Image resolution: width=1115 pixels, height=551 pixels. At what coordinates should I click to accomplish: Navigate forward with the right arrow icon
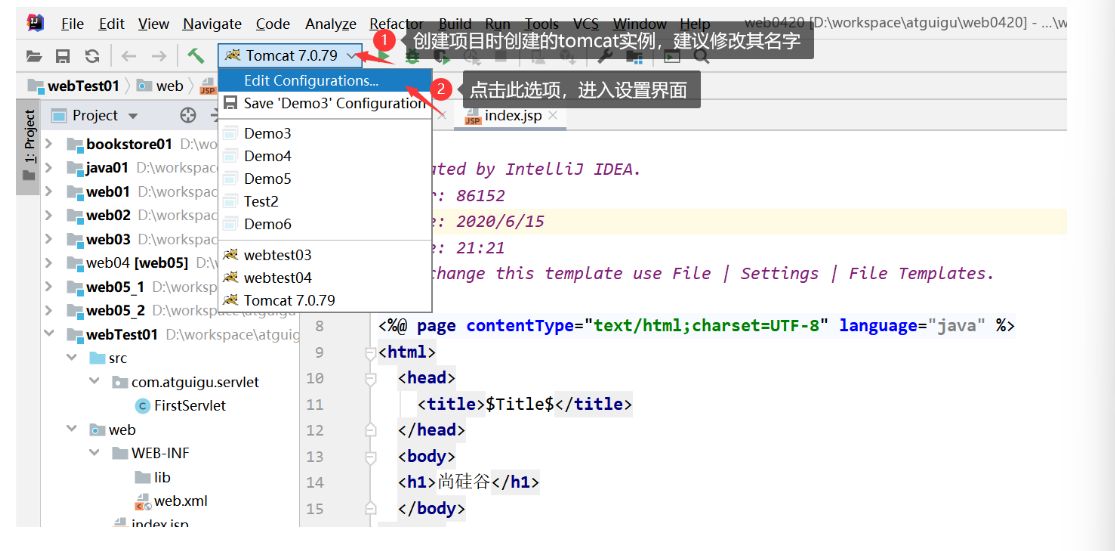[x=159, y=55]
